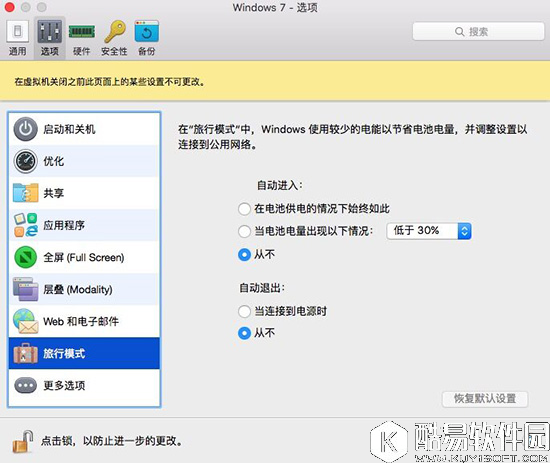Click the suitcase icon for 旅行模式
This screenshot has height=463, width=550.
pyautogui.click(x=25, y=353)
